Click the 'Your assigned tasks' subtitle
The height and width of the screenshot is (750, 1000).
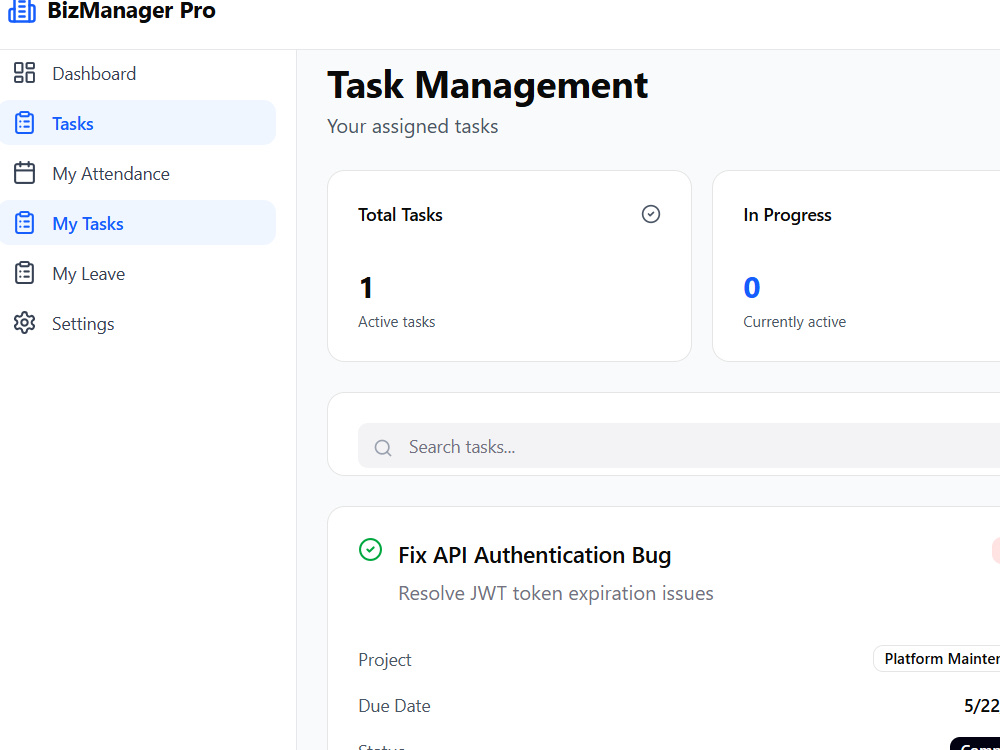coord(413,126)
